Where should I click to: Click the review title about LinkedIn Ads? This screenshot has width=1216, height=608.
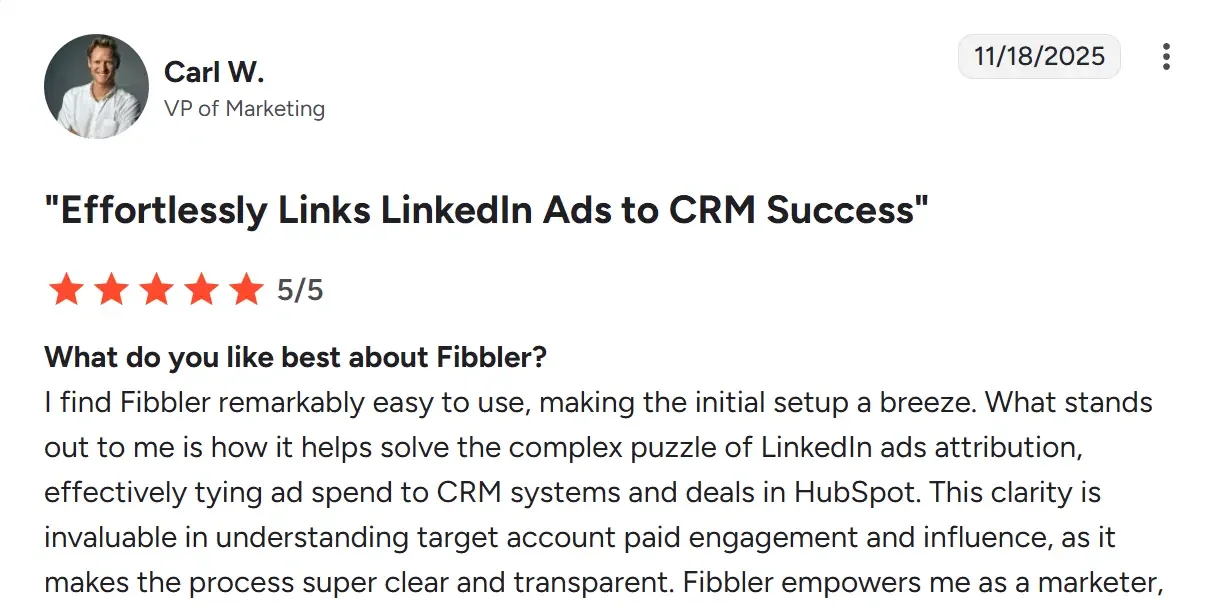[x=486, y=211]
